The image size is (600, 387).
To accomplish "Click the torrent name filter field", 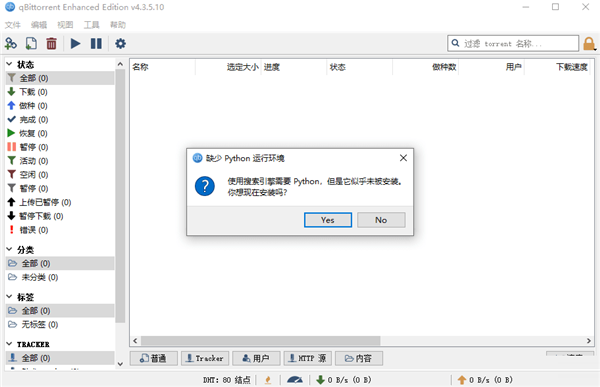I will pos(513,43).
